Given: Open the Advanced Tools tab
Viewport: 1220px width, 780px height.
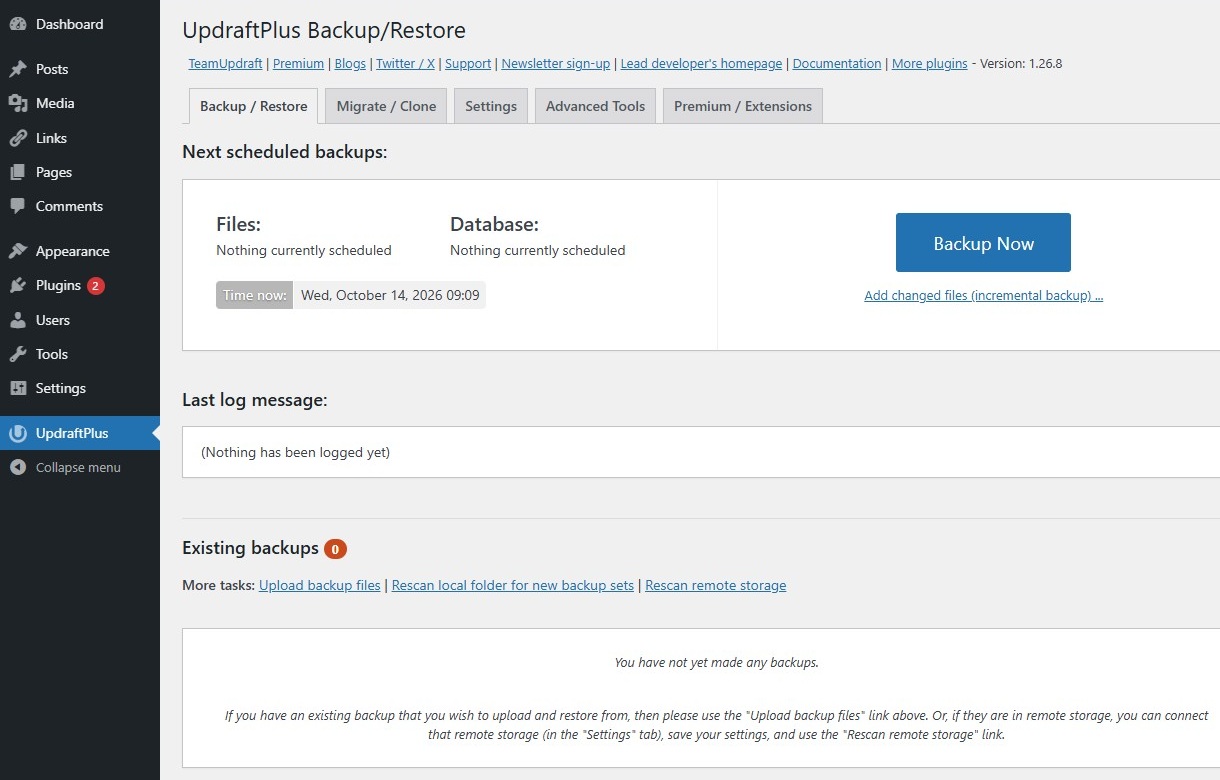Looking at the screenshot, I should pyautogui.click(x=596, y=106).
